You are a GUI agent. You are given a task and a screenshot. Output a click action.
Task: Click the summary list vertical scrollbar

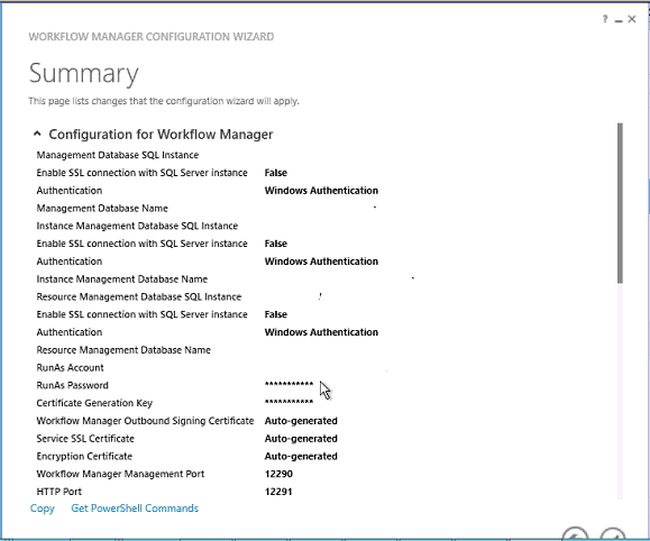pos(620,203)
